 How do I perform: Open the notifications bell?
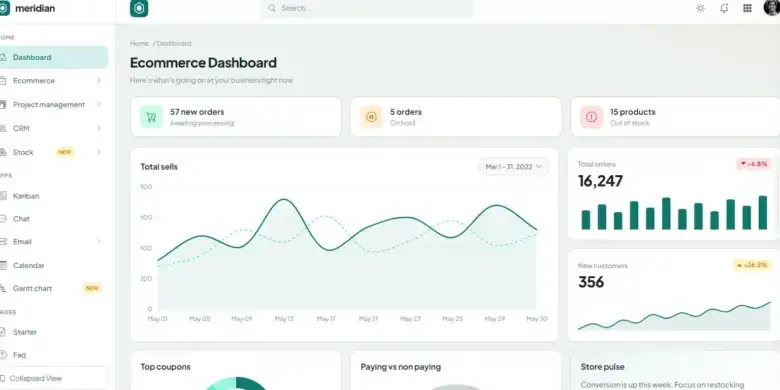click(x=724, y=8)
